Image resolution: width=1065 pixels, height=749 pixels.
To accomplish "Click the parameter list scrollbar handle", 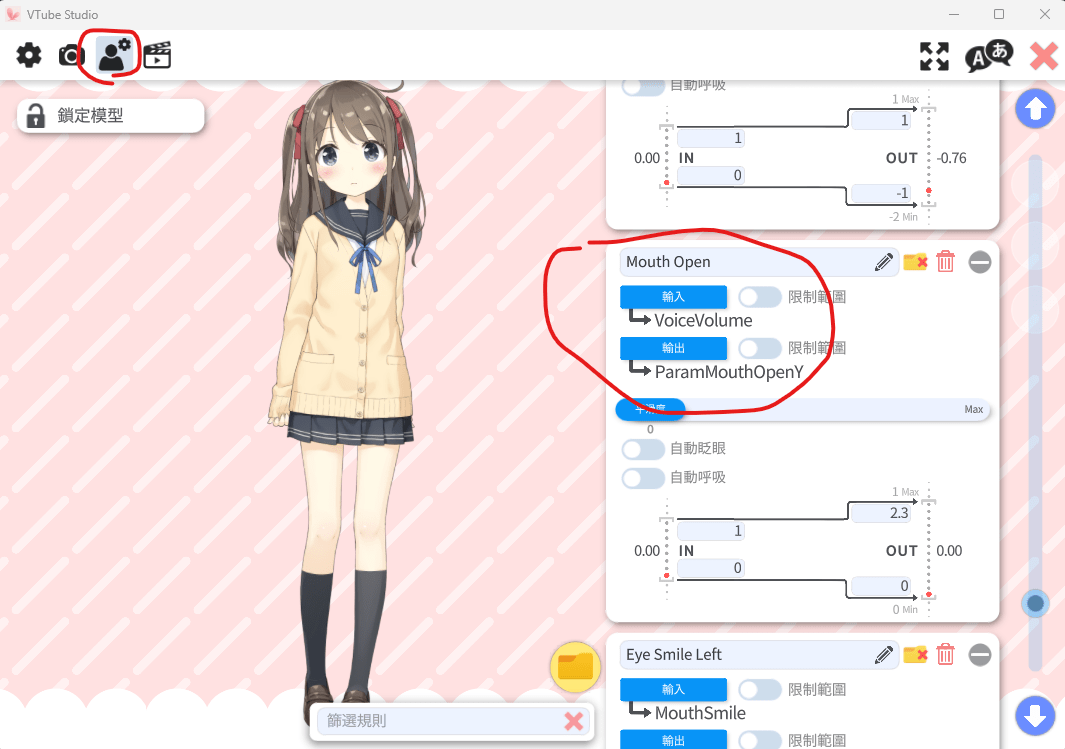I will tap(1035, 603).
